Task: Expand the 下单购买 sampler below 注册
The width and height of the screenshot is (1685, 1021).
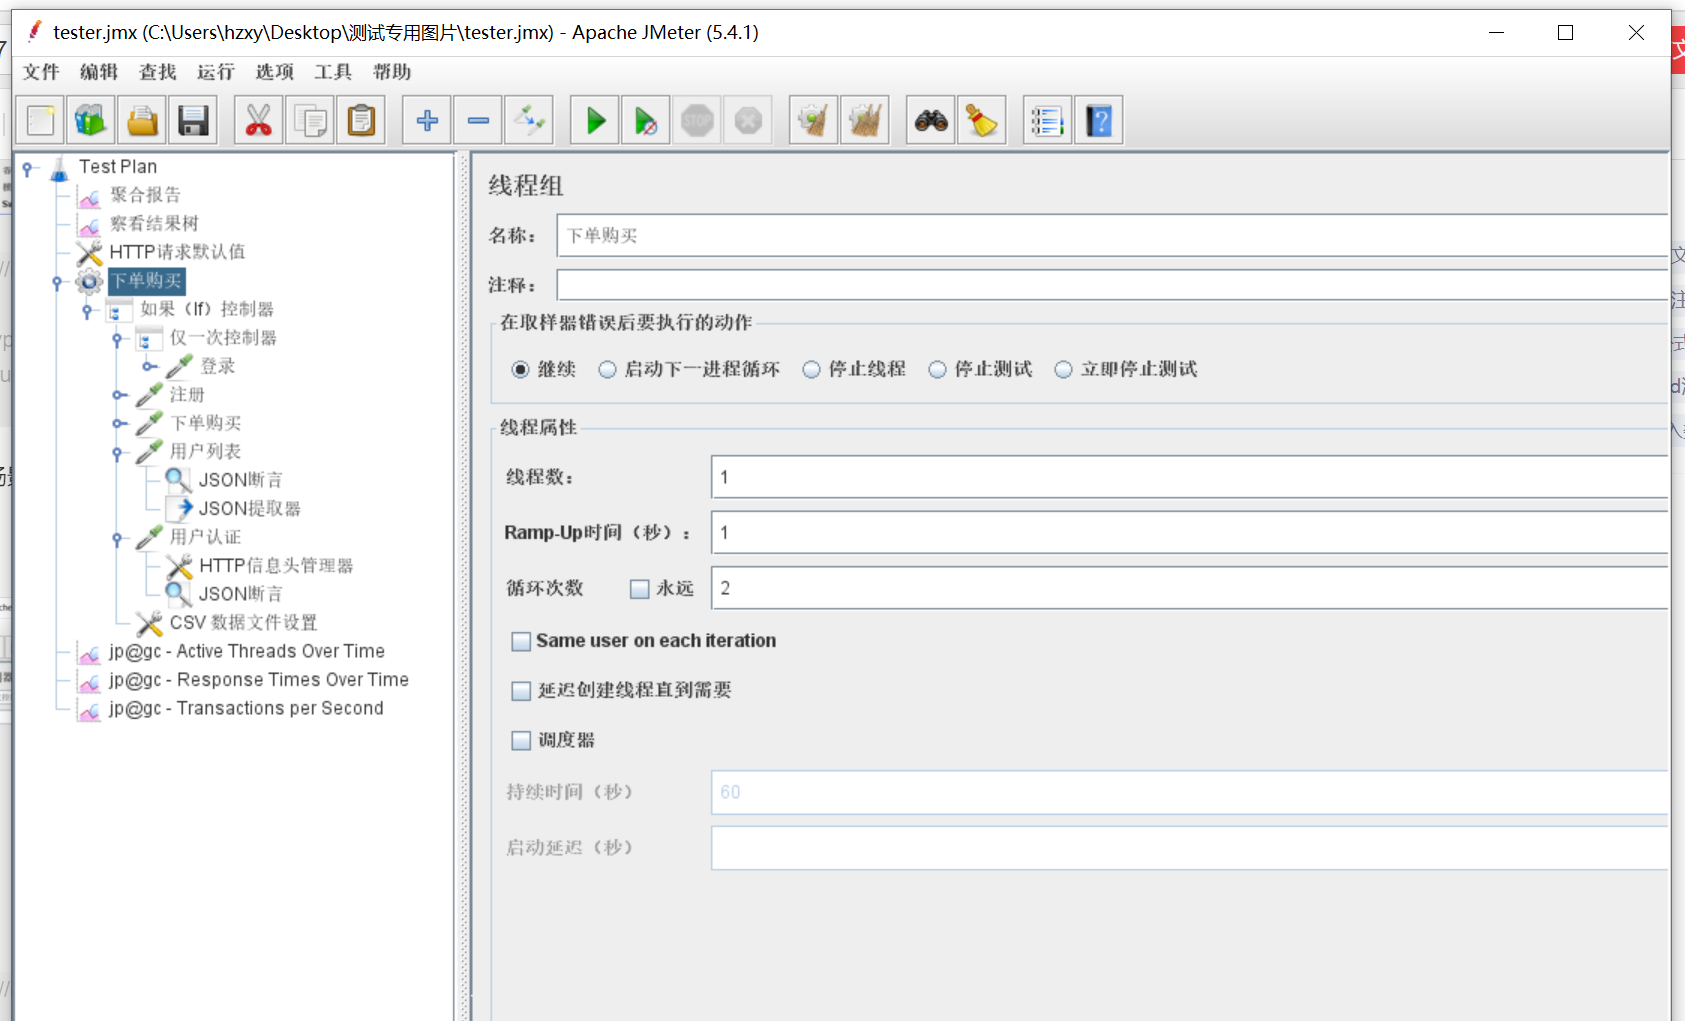Action: 119,424
